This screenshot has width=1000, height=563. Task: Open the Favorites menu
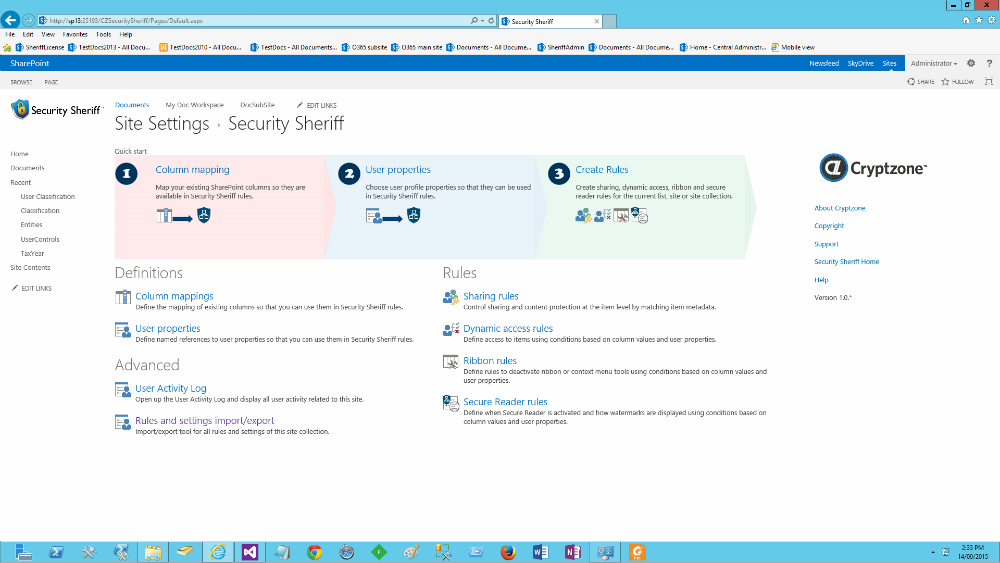pos(75,34)
